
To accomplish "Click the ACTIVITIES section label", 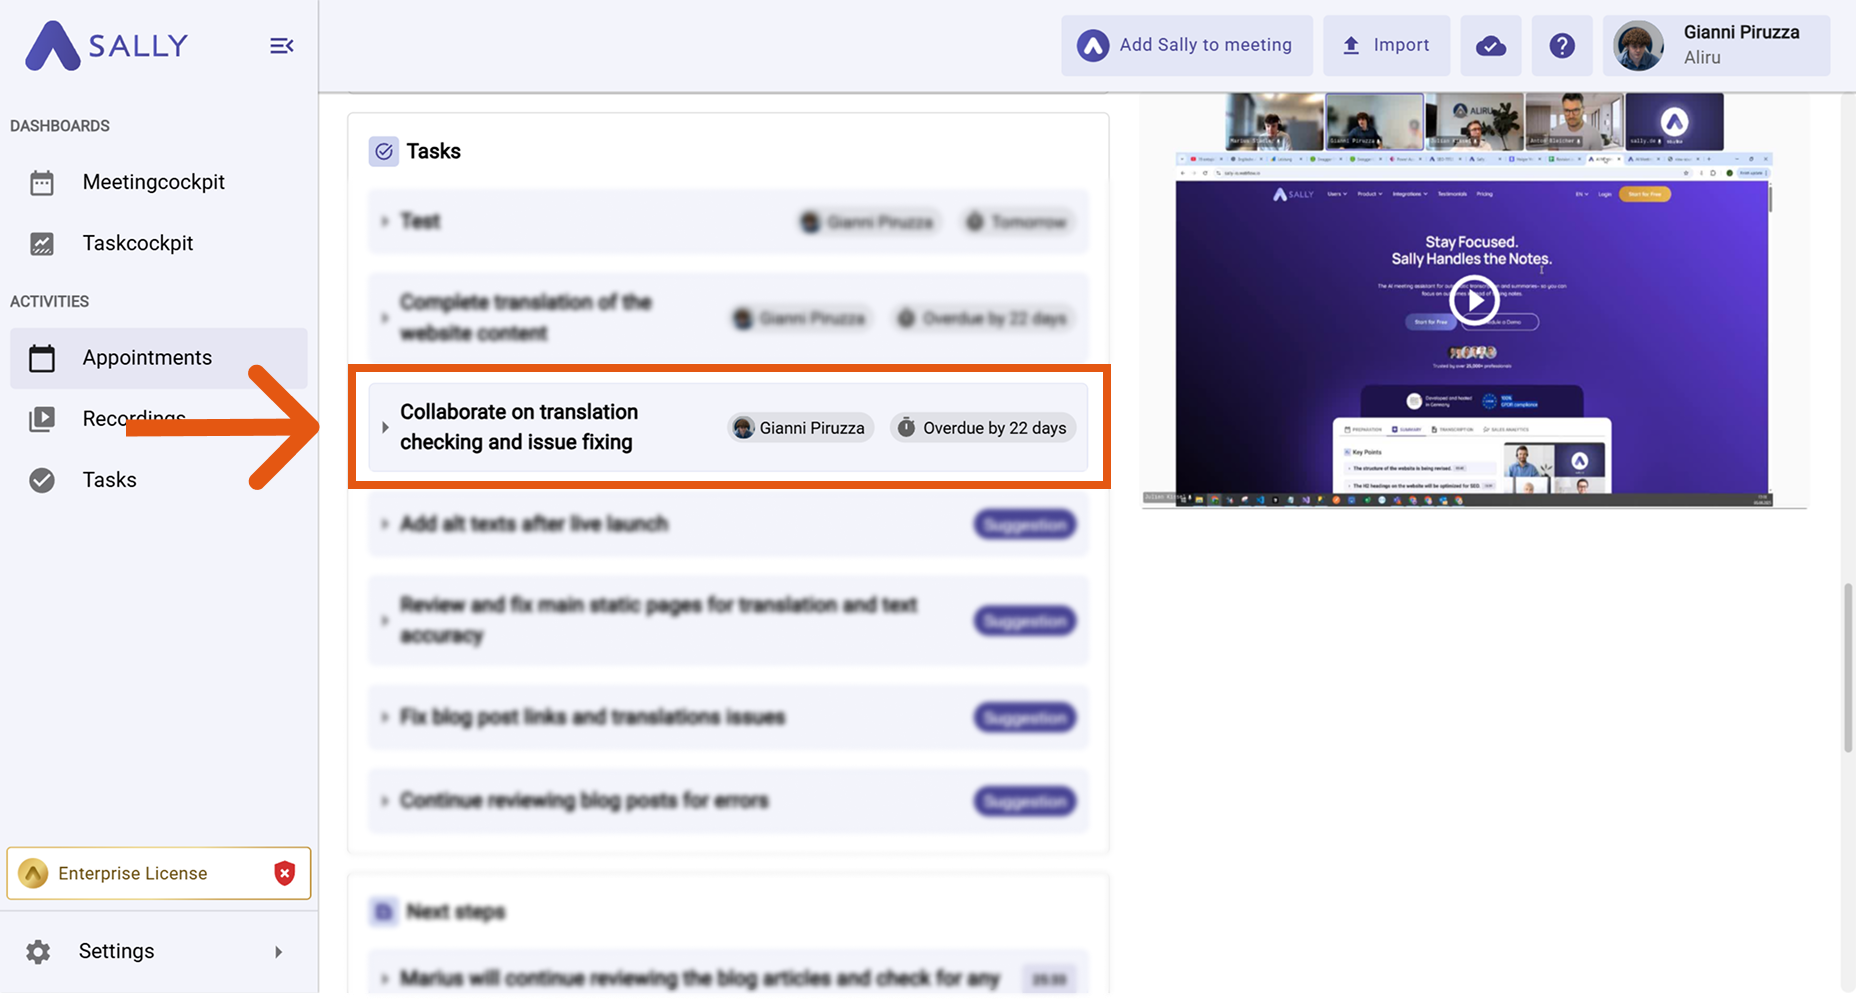I will click(x=49, y=301).
